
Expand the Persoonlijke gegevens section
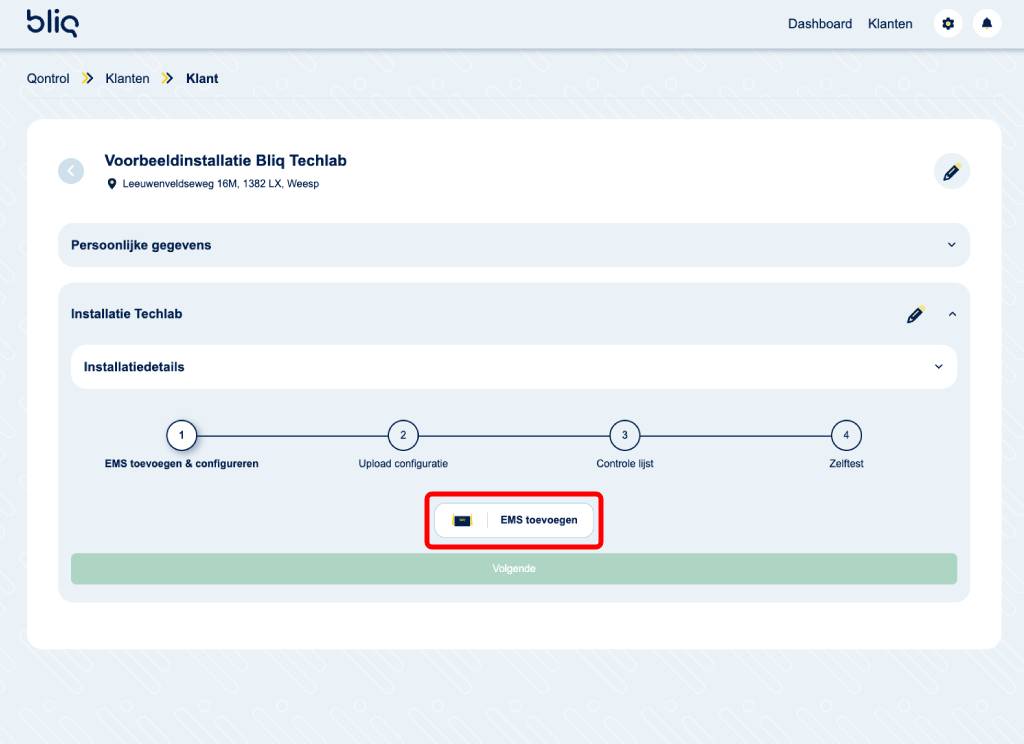951,245
